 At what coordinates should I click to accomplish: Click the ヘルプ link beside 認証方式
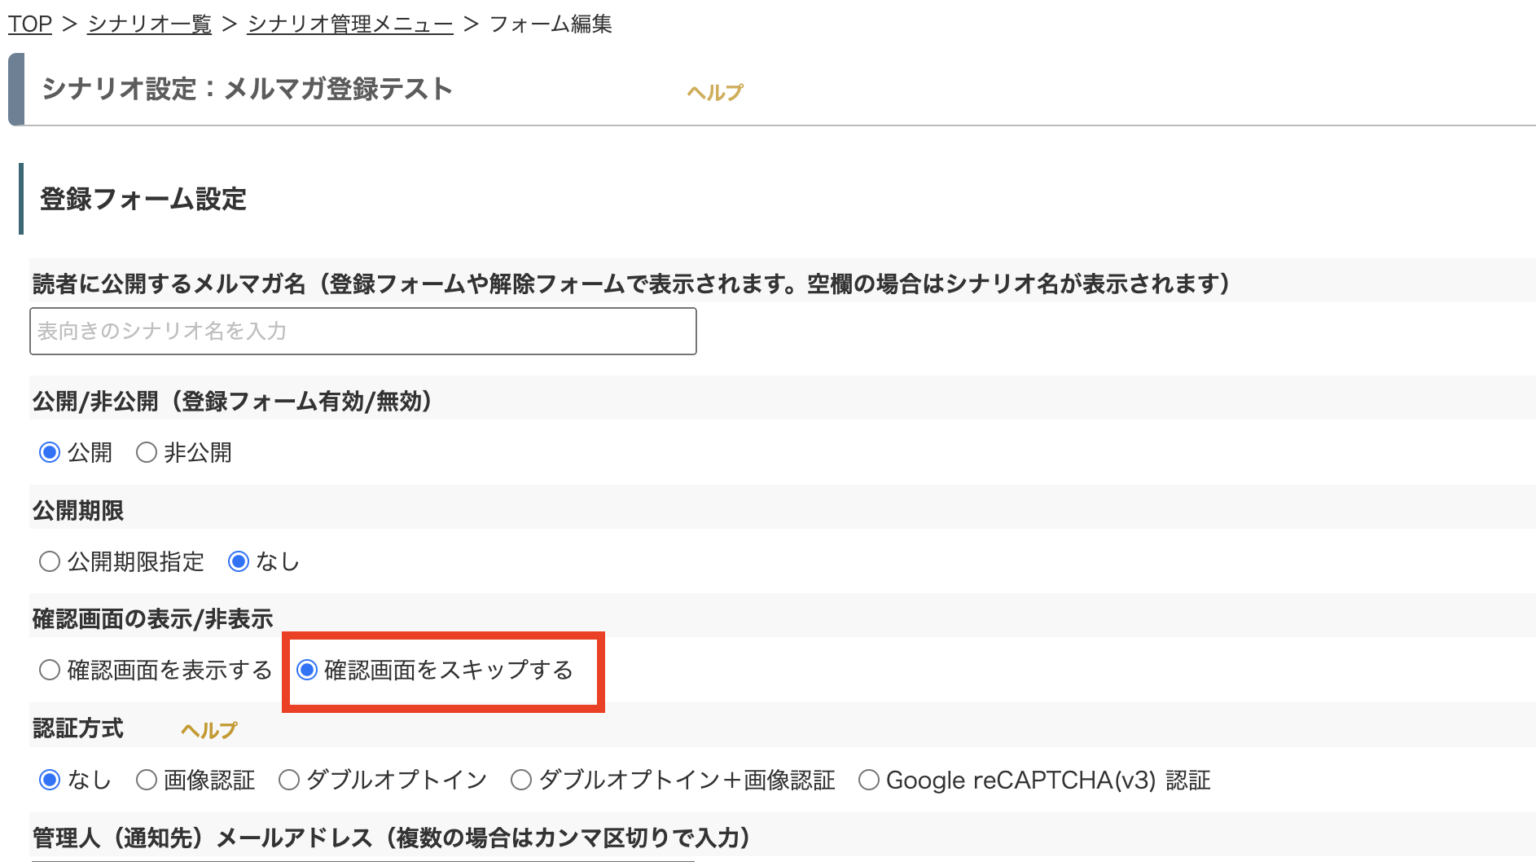tap(208, 730)
